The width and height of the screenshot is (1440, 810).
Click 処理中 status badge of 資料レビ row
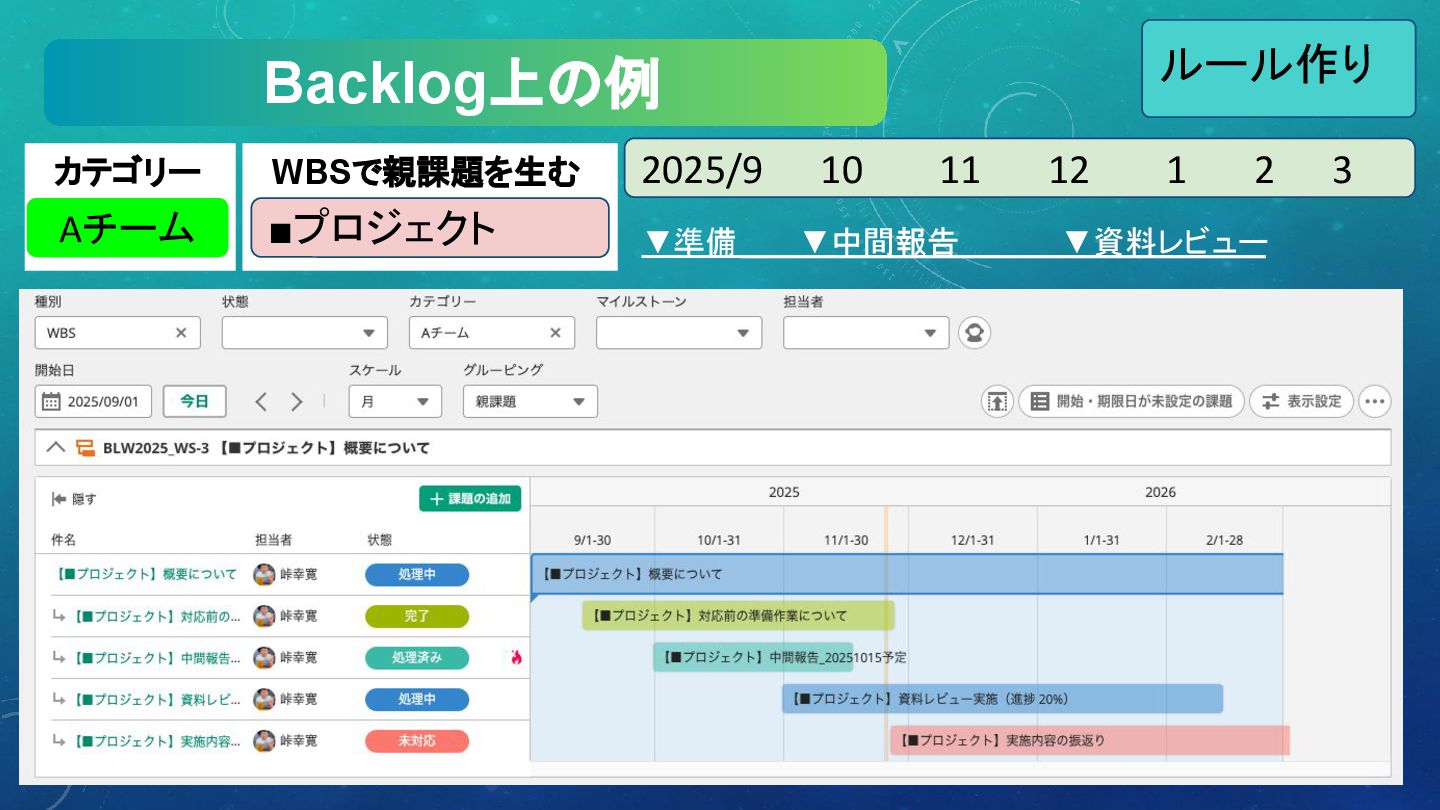[417, 700]
